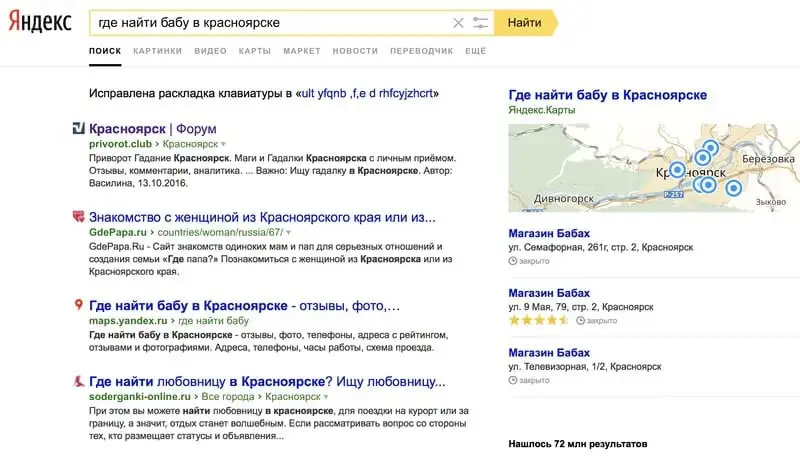Select the rightmost blue map marker near Зыково
The image size is (800, 456).
pyautogui.click(x=733, y=187)
